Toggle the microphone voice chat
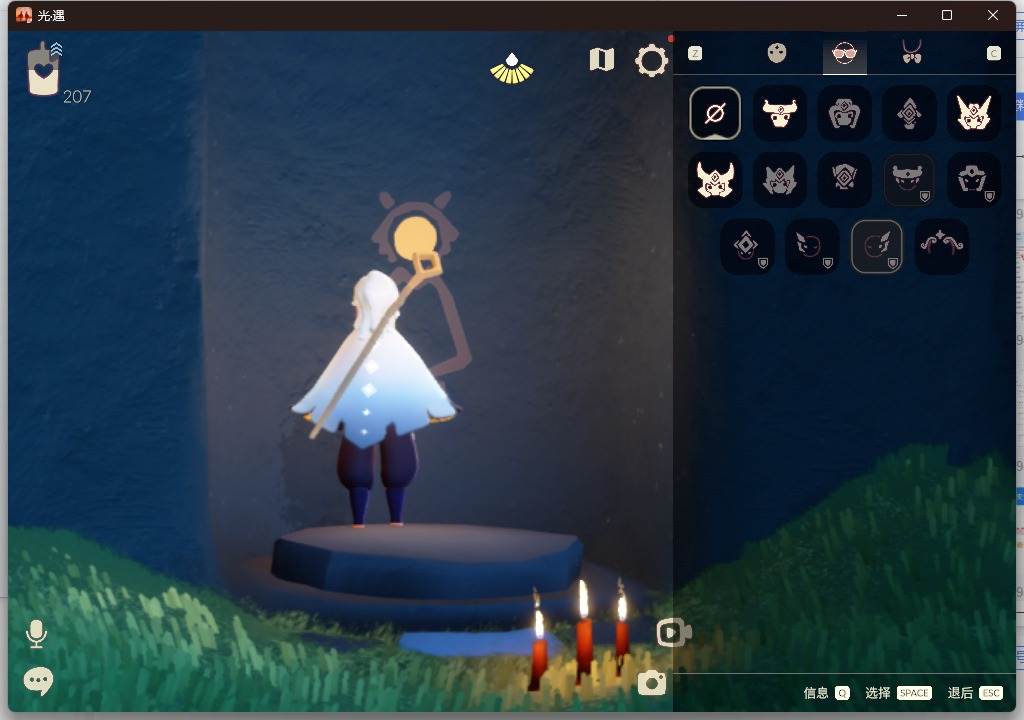 coord(37,634)
